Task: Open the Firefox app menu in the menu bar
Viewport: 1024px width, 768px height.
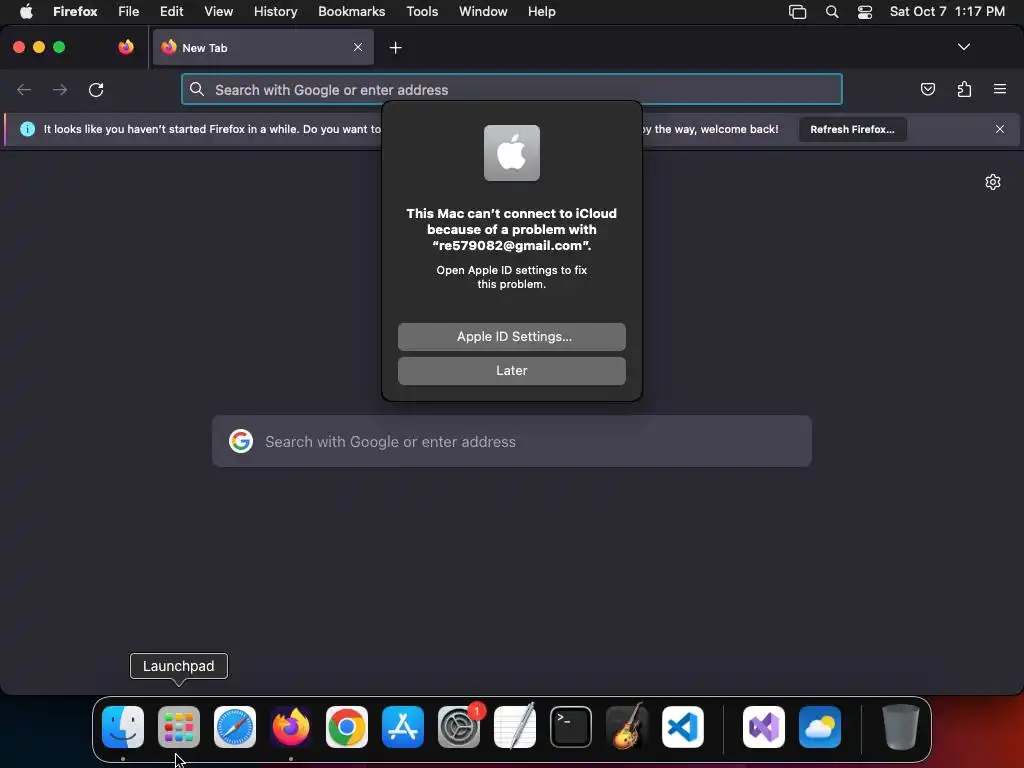Action: point(75,12)
